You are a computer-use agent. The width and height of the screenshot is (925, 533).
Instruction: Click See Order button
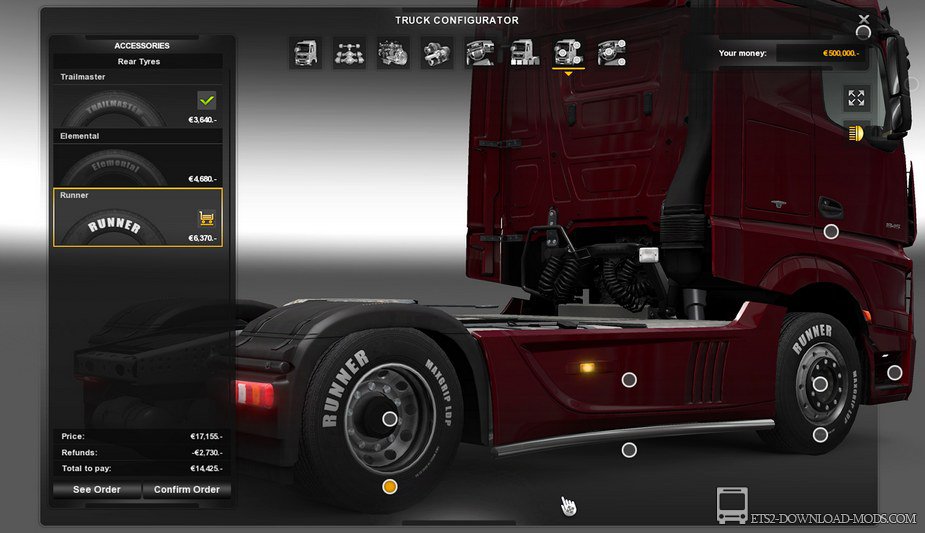97,489
